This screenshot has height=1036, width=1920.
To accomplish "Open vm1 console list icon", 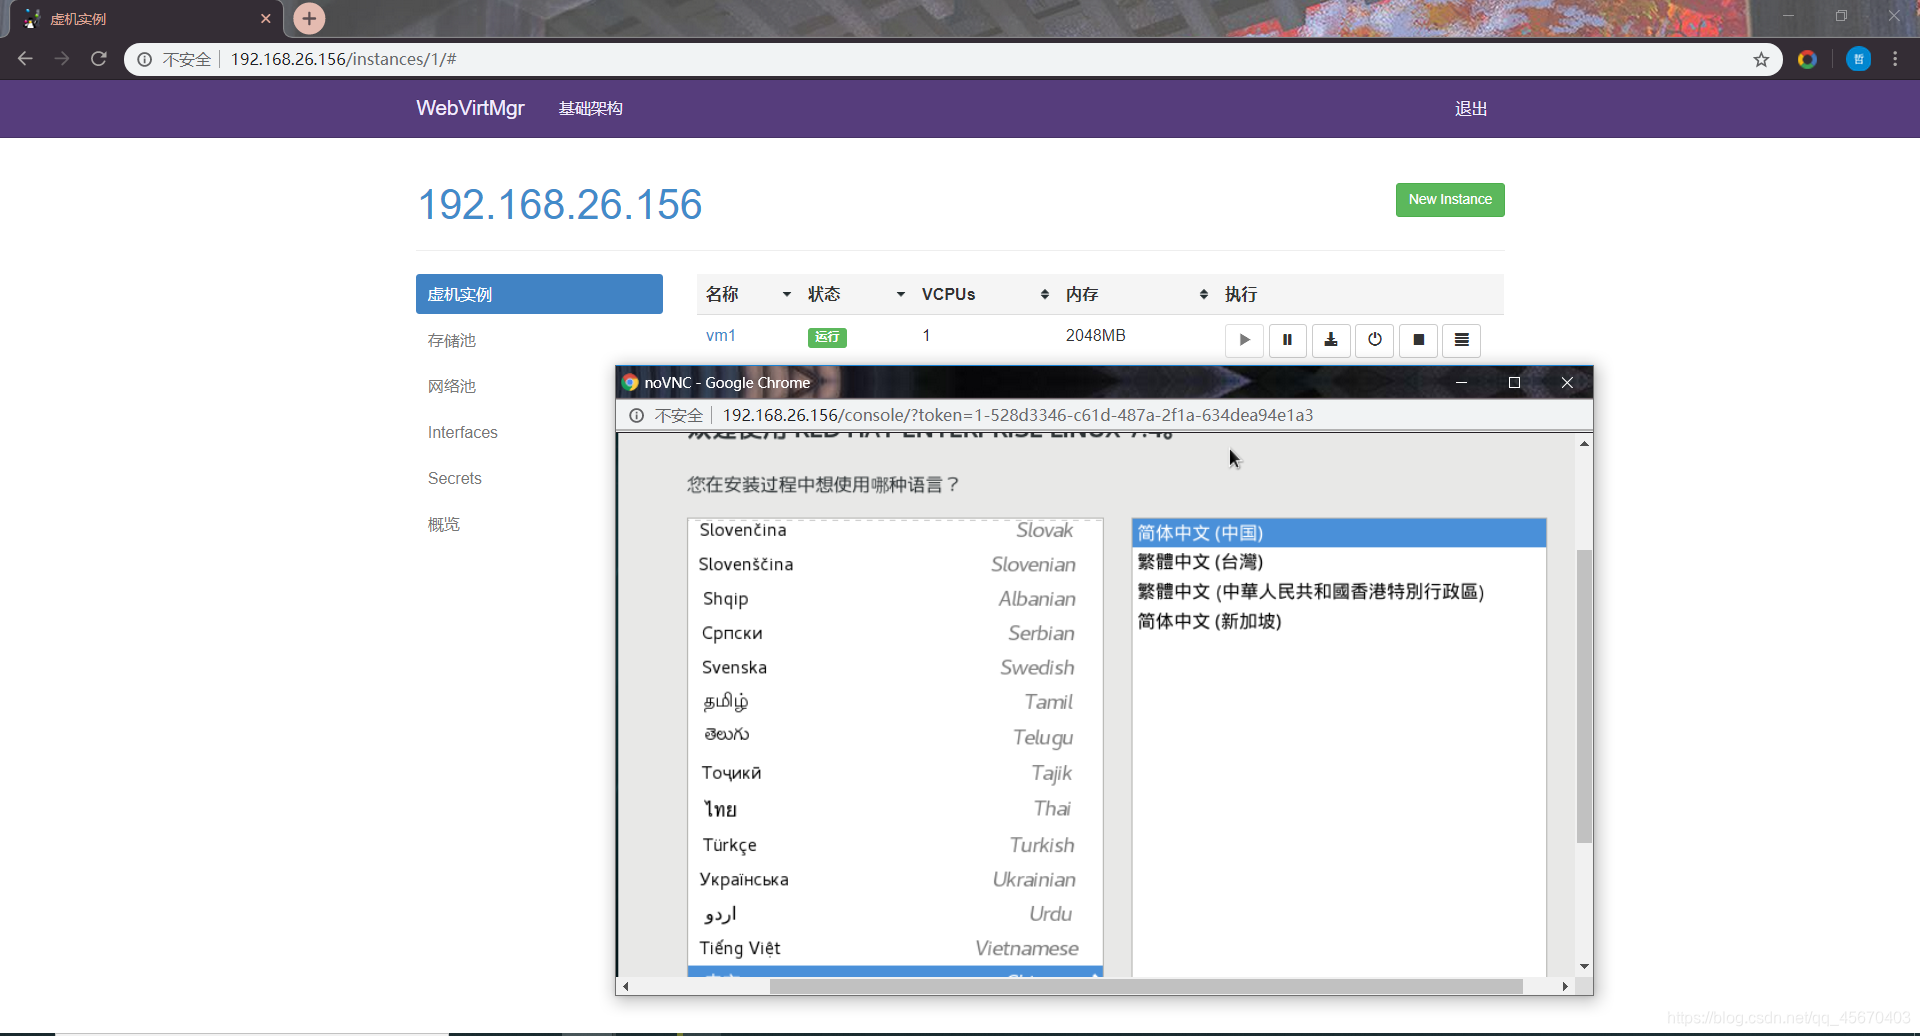I will pyautogui.click(x=1462, y=340).
